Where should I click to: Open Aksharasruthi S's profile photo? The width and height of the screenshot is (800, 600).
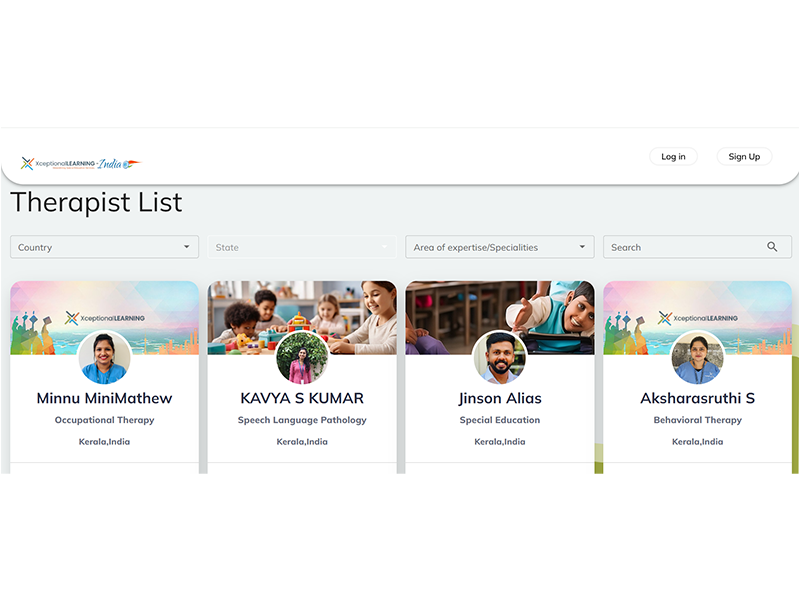(x=697, y=358)
